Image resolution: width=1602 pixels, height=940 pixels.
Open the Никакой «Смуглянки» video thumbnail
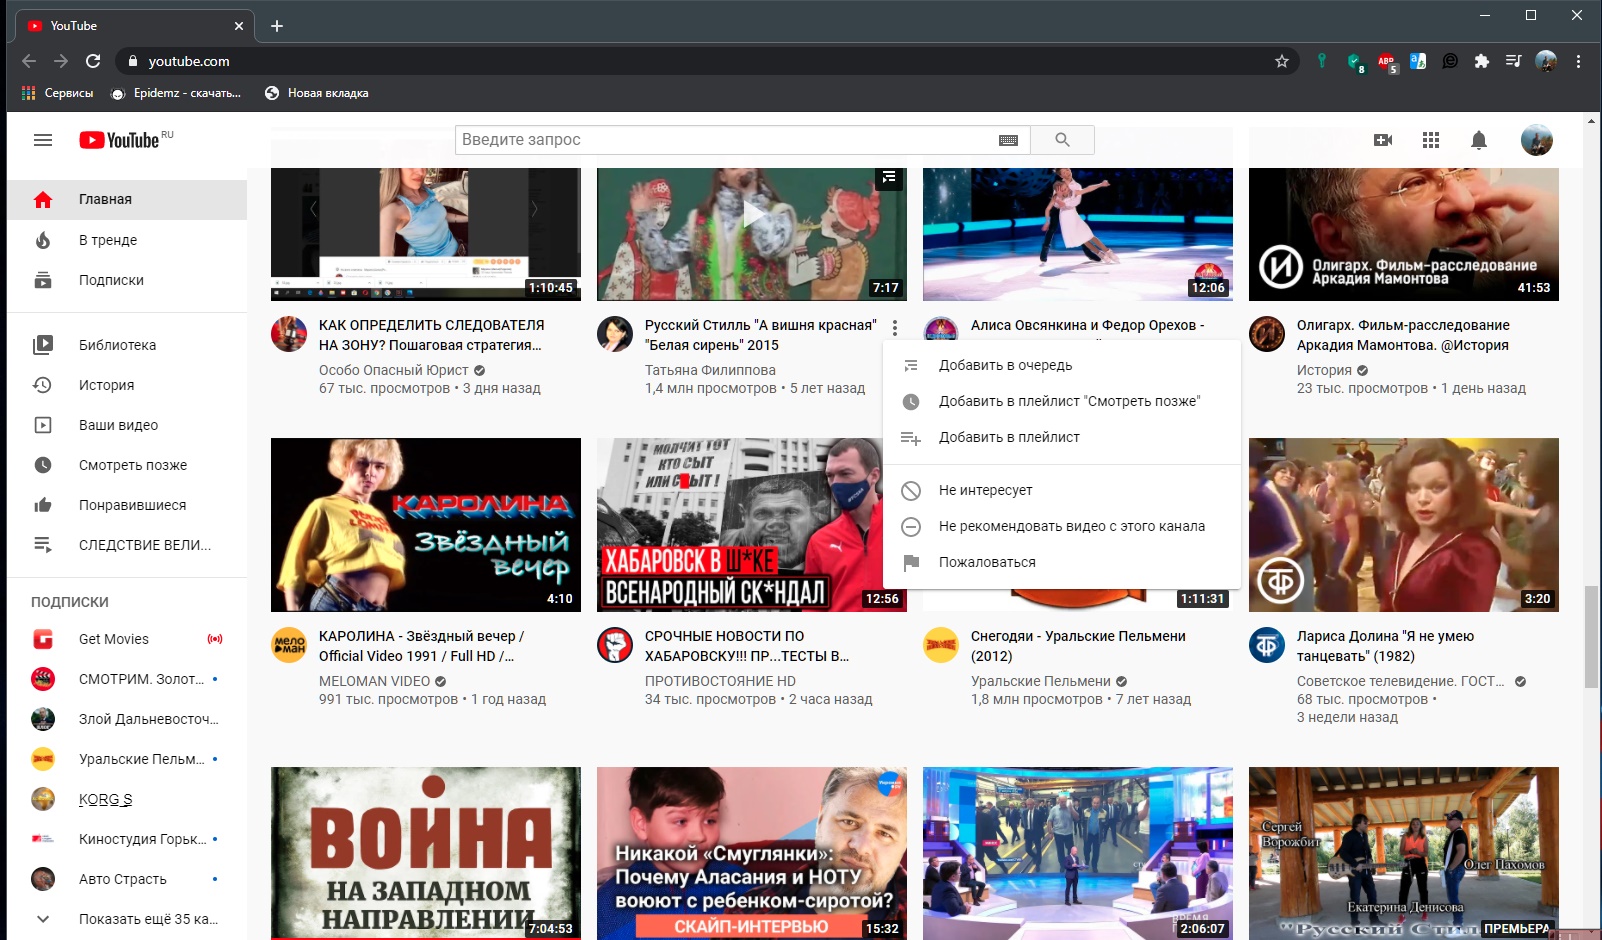pyautogui.click(x=752, y=853)
